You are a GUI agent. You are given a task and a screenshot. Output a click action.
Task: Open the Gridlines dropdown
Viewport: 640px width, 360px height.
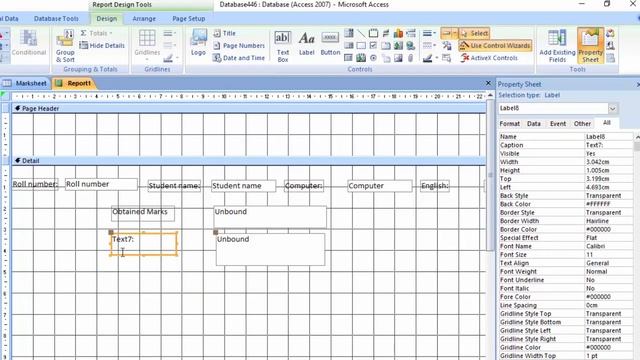pos(147,45)
